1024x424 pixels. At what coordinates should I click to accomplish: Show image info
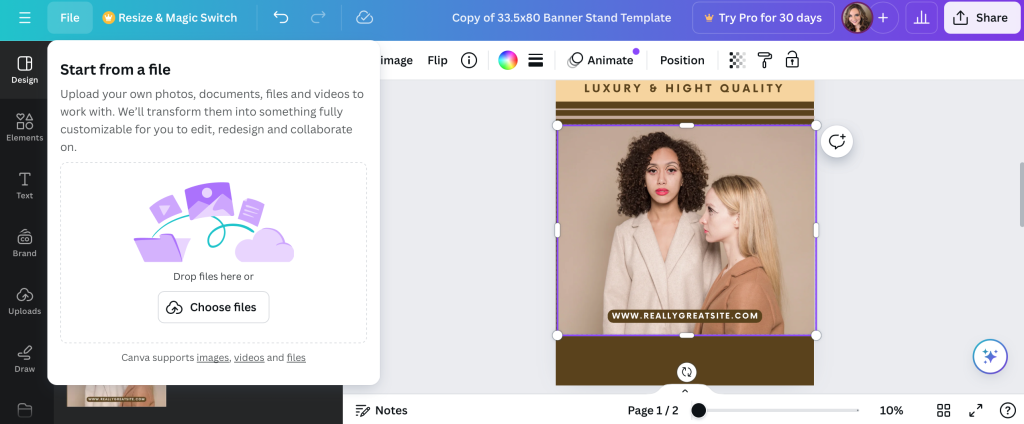pyautogui.click(x=469, y=60)
